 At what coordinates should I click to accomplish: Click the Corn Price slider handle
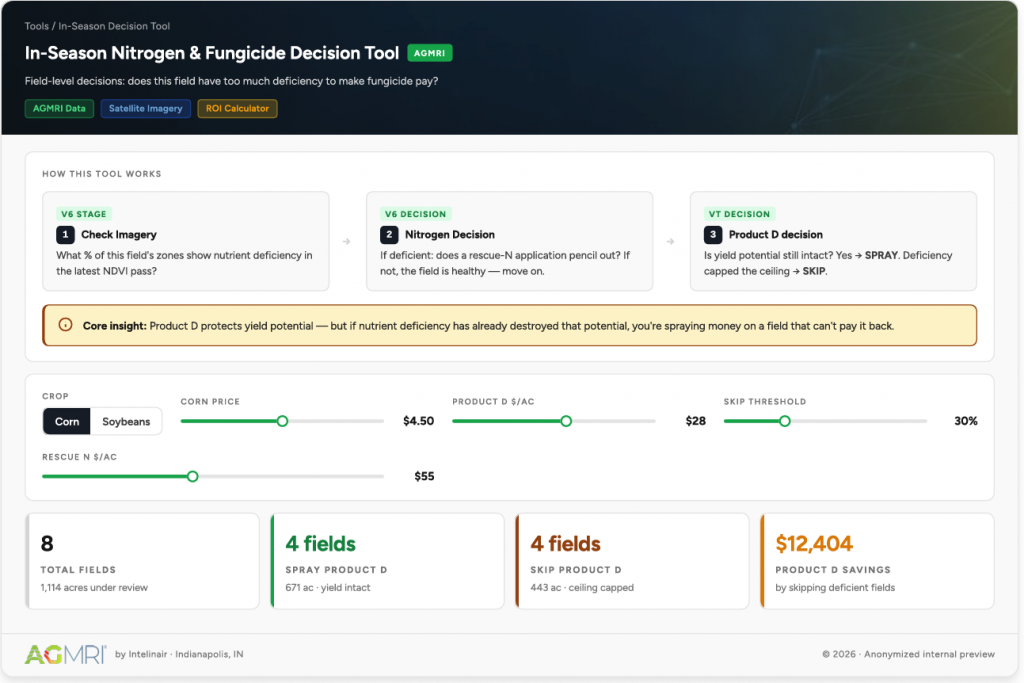(x=282, y=421)
